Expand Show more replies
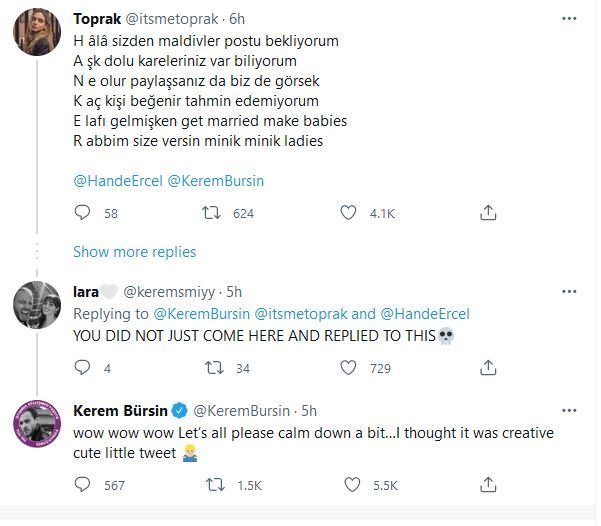 134,252
